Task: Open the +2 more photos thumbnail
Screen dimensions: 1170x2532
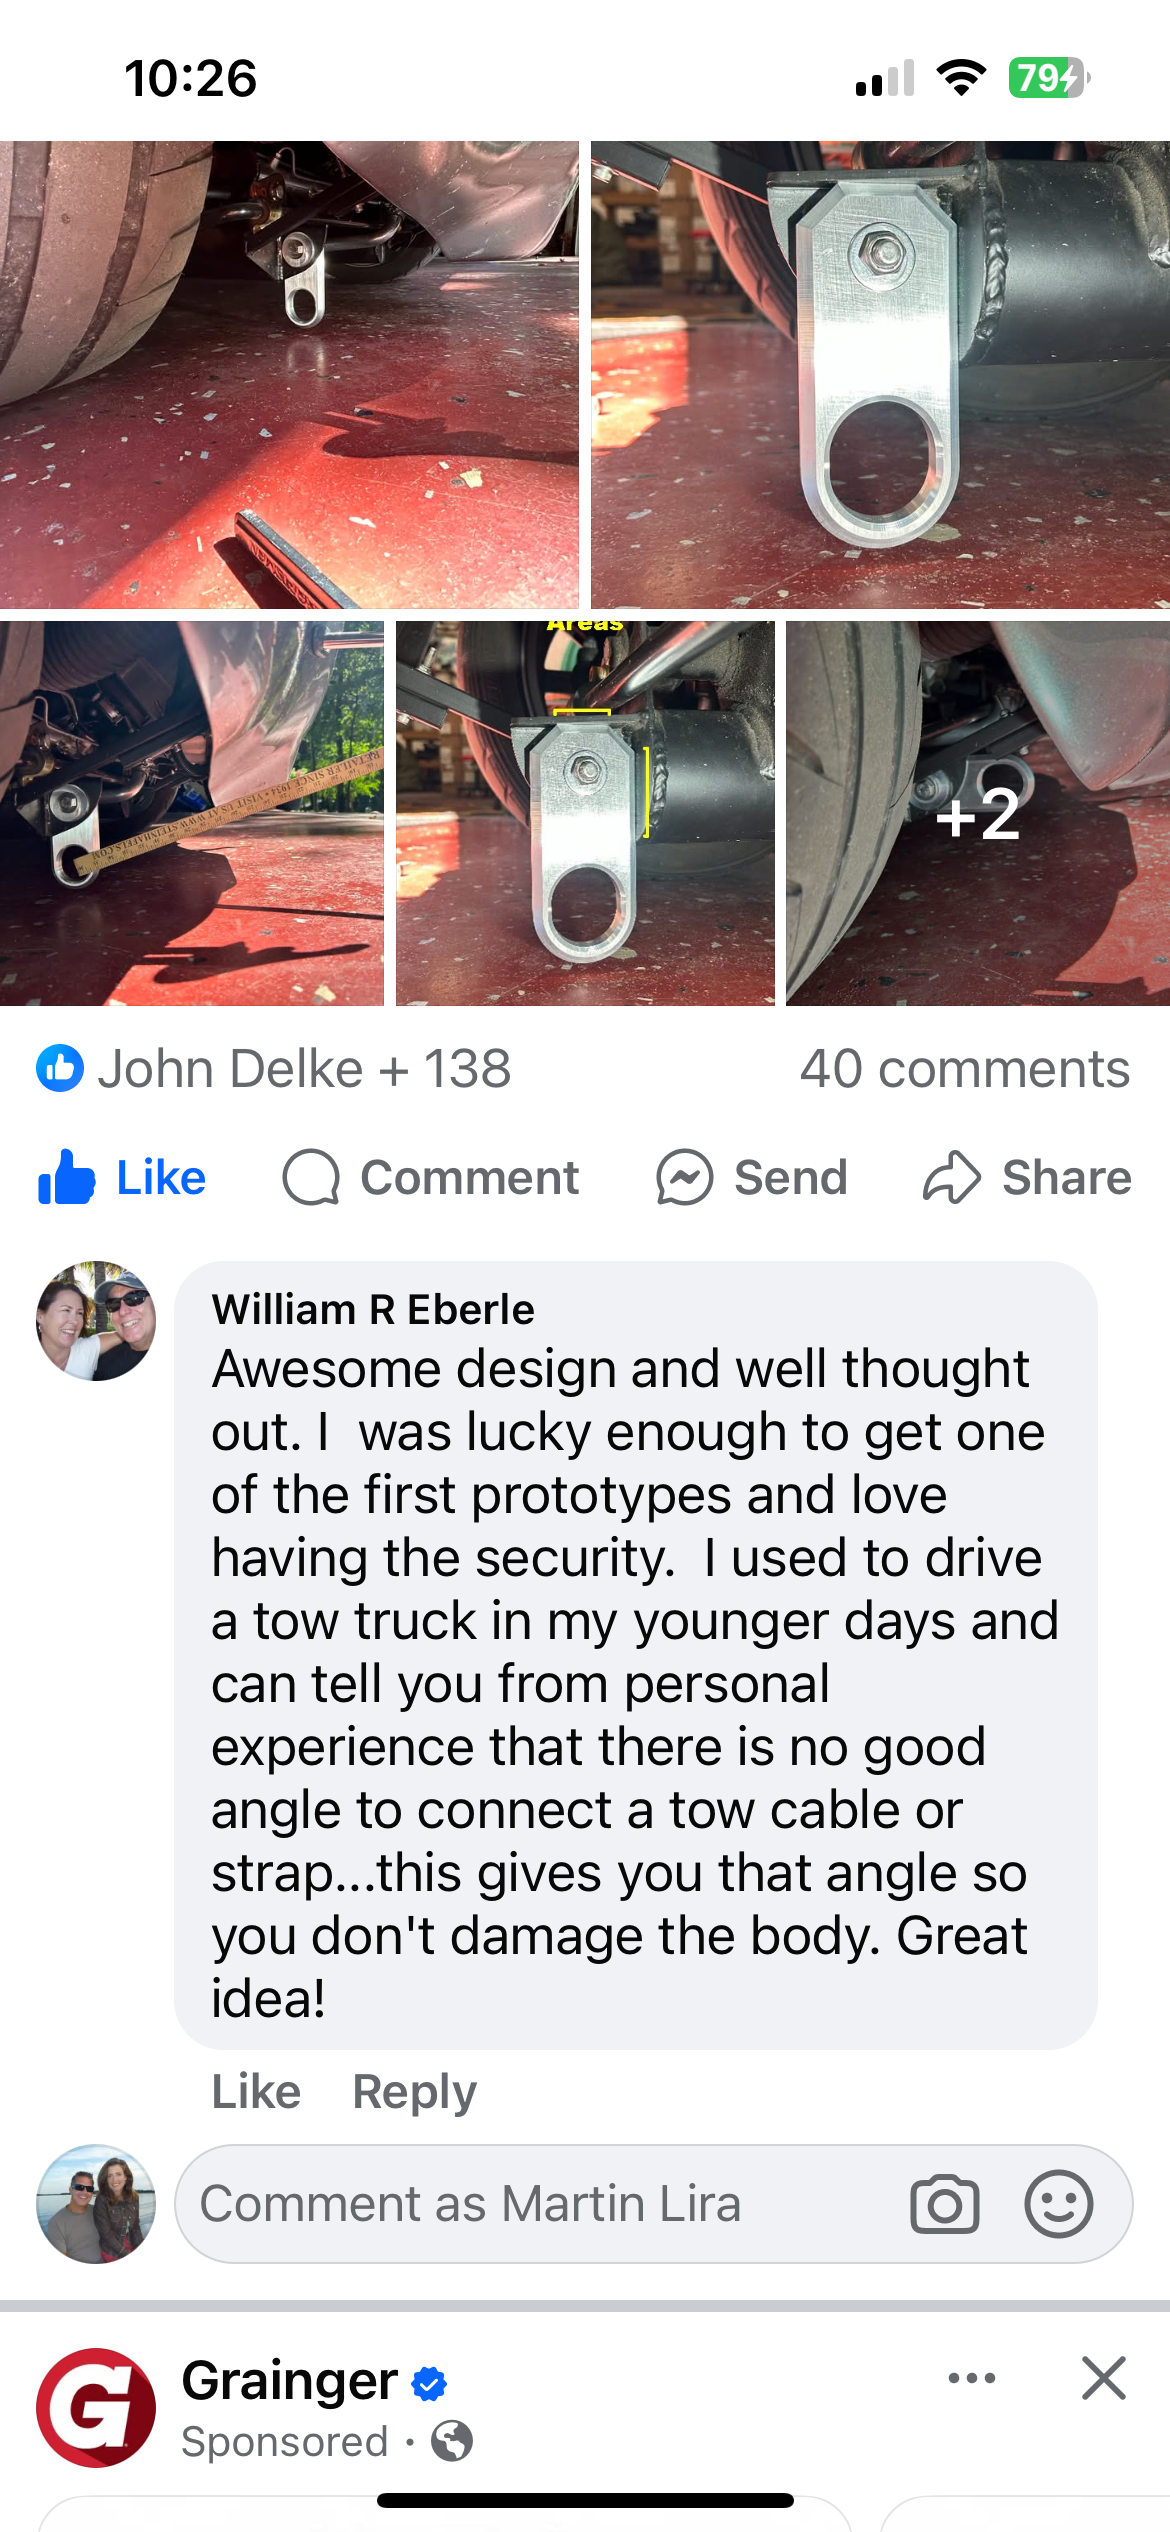Action: click(978, 813)
